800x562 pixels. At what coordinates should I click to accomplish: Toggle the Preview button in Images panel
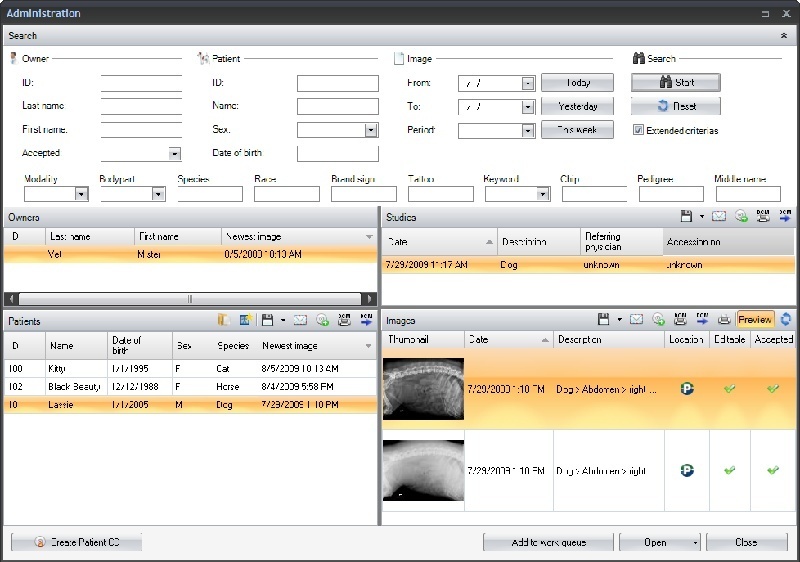coord(755,319)
